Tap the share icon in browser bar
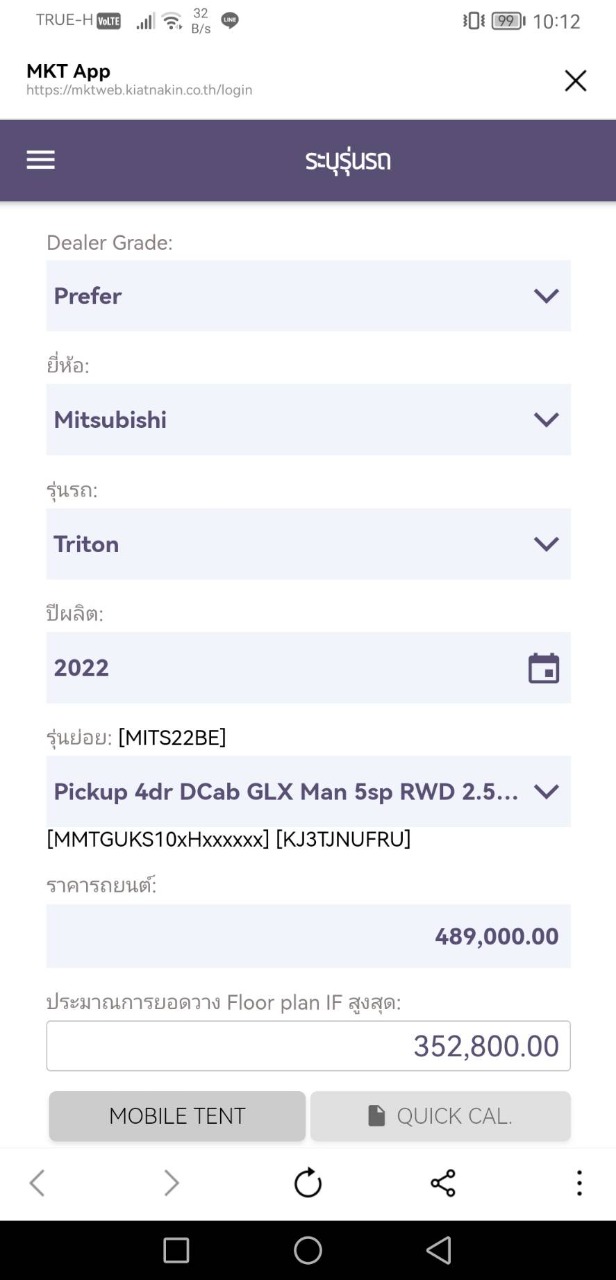The image size is (616, 1280). click(x=443, y=1184)
